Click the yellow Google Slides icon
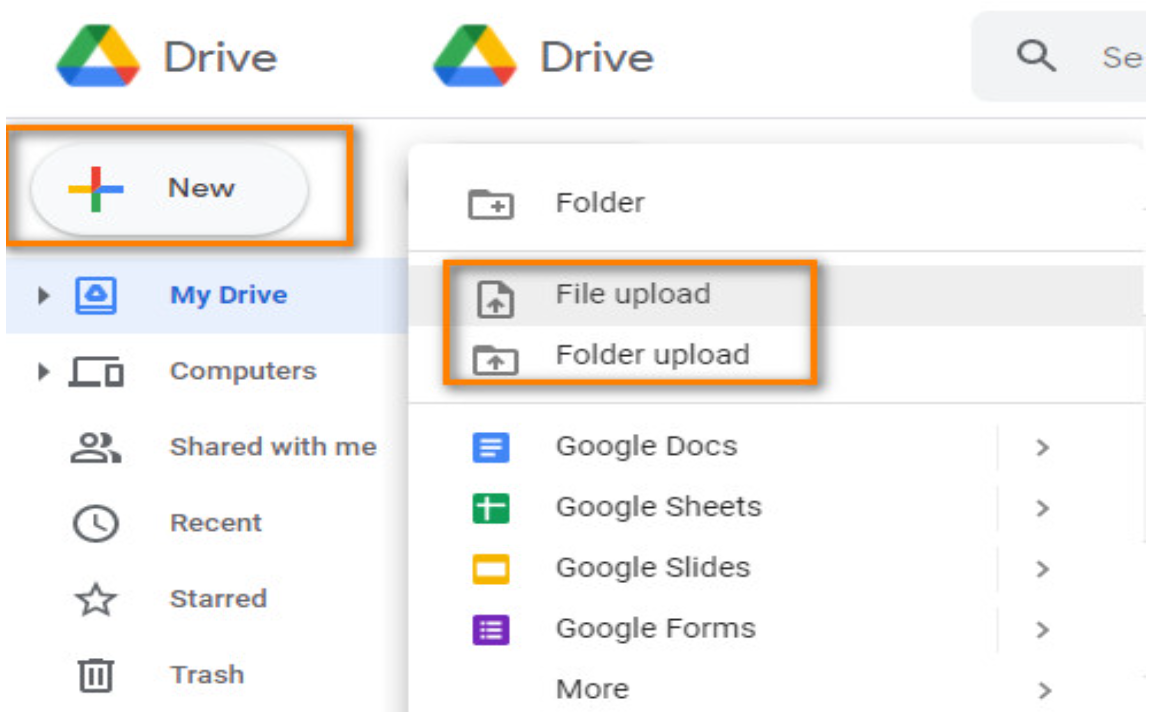1150x712 pixels. (x=491, y=569)
